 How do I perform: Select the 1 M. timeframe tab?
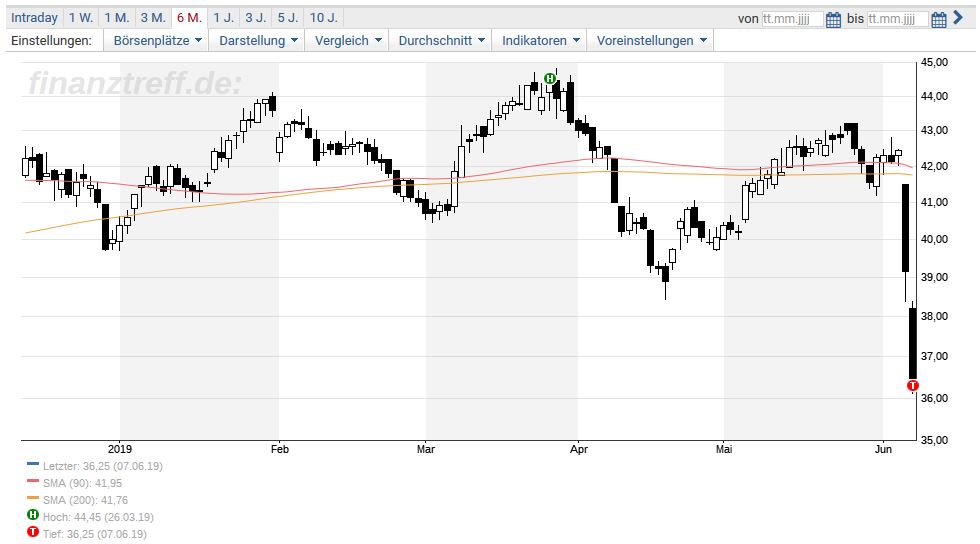[x=117, y=18]
